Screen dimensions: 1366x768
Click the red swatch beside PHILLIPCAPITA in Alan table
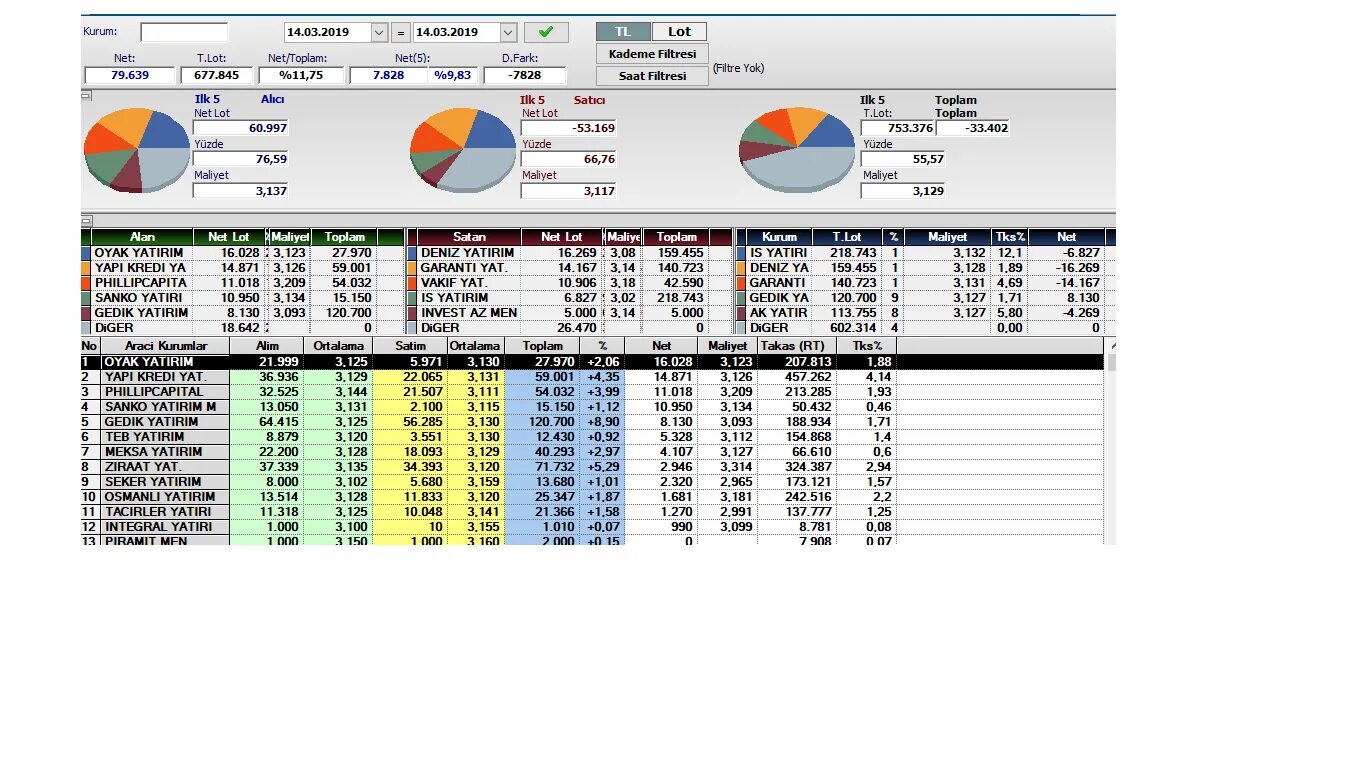tap(86, 283)
